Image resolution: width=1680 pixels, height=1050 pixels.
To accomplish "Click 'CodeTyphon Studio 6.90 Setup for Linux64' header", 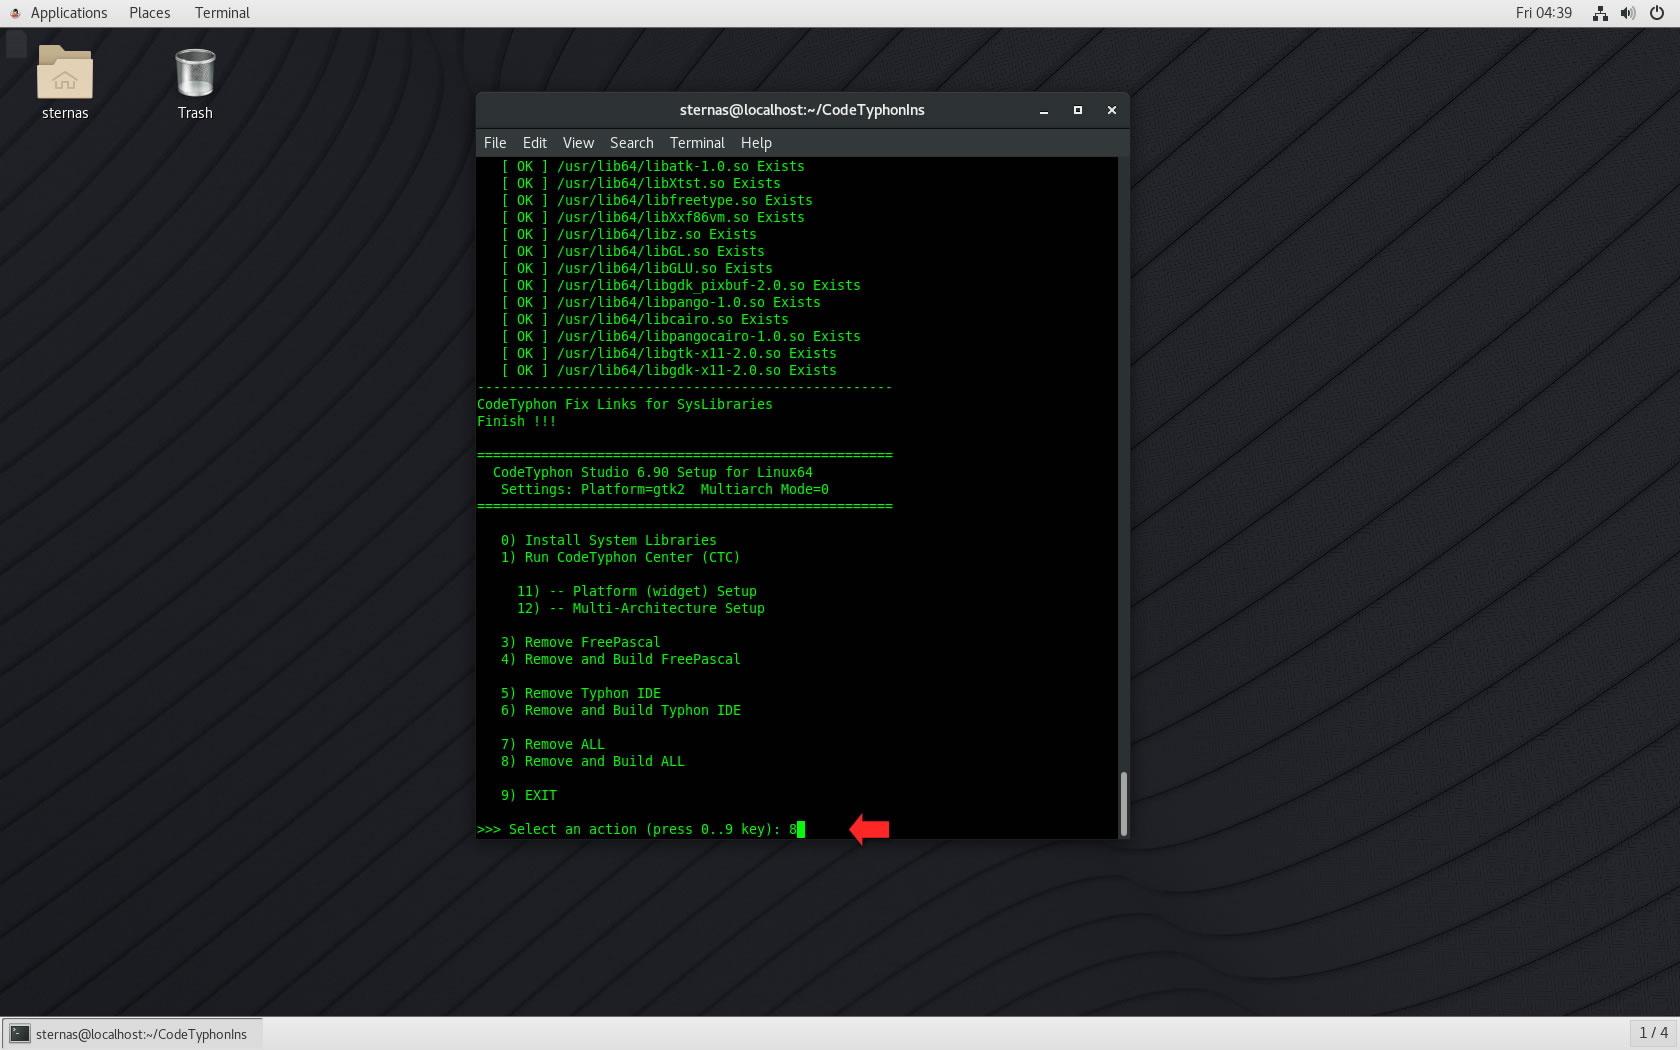I will click(653, 472).
